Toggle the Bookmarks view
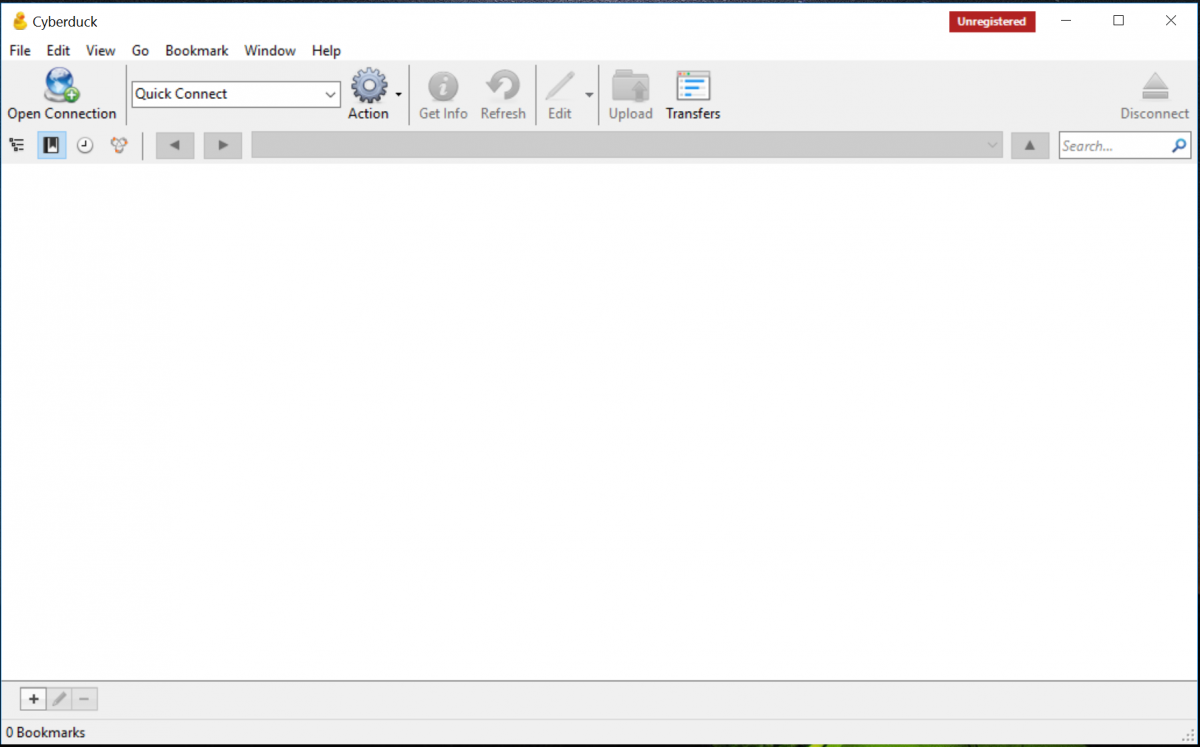 tap(51, 146)
